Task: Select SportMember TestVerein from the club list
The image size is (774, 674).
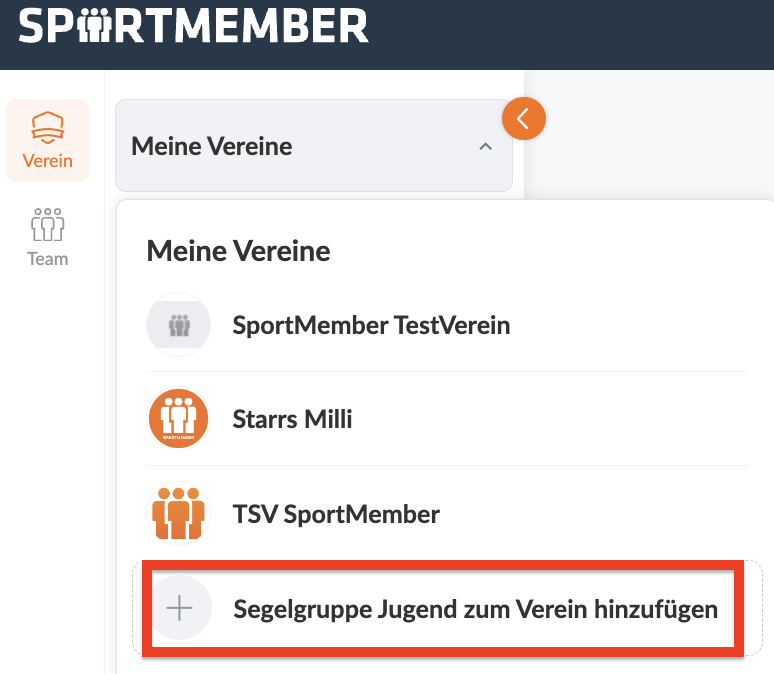Action: [371, 325]
